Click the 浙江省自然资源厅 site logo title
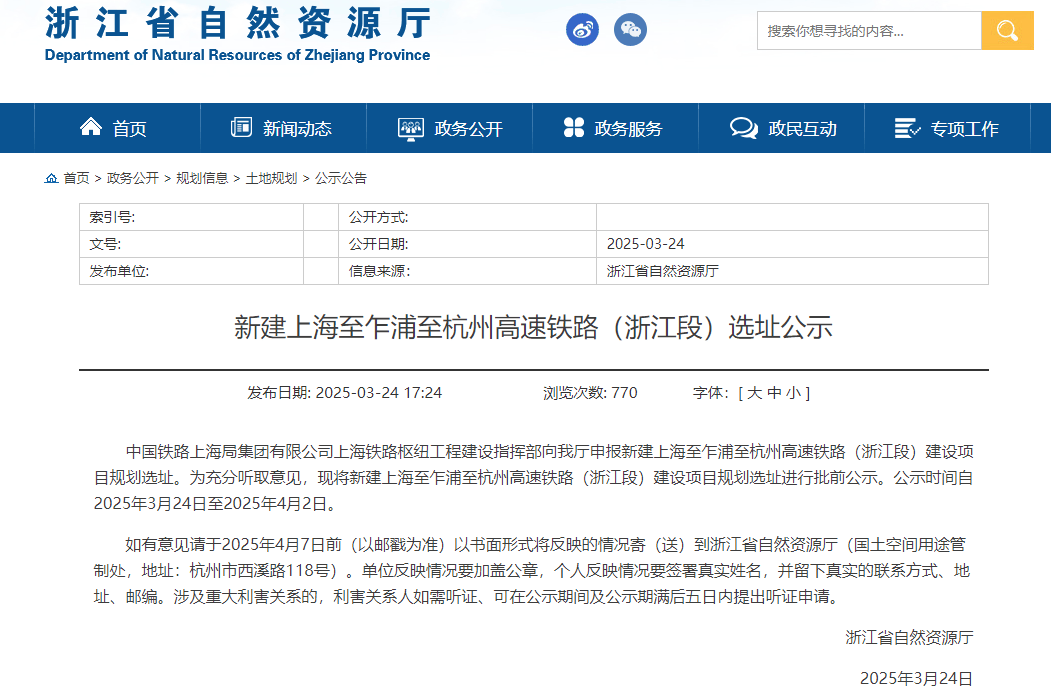 tap(238, 23)
